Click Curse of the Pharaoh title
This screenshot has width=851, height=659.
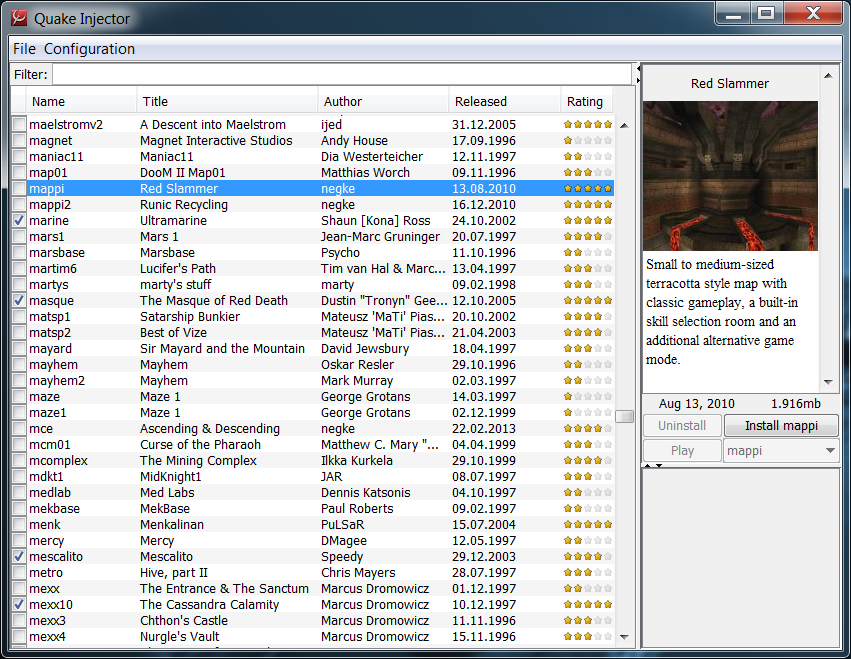pyautogui.click(x=200, y=445)
